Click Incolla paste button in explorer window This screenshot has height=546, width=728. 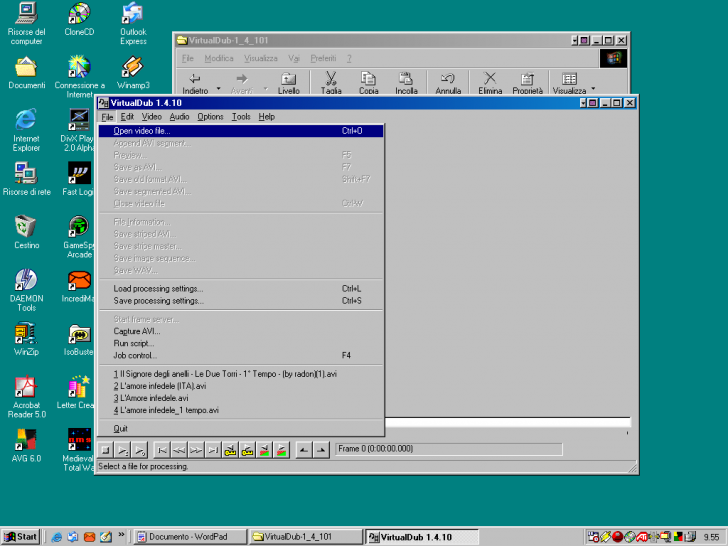coord(406,84)
